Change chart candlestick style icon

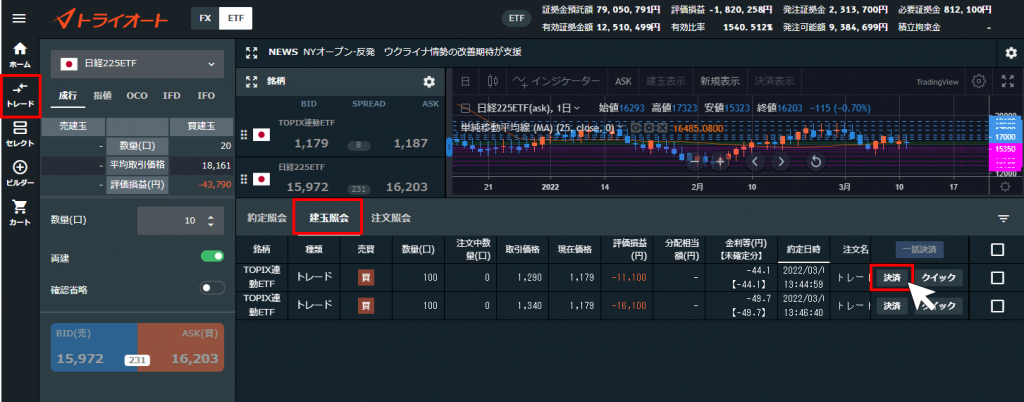[x=493, y=82]
